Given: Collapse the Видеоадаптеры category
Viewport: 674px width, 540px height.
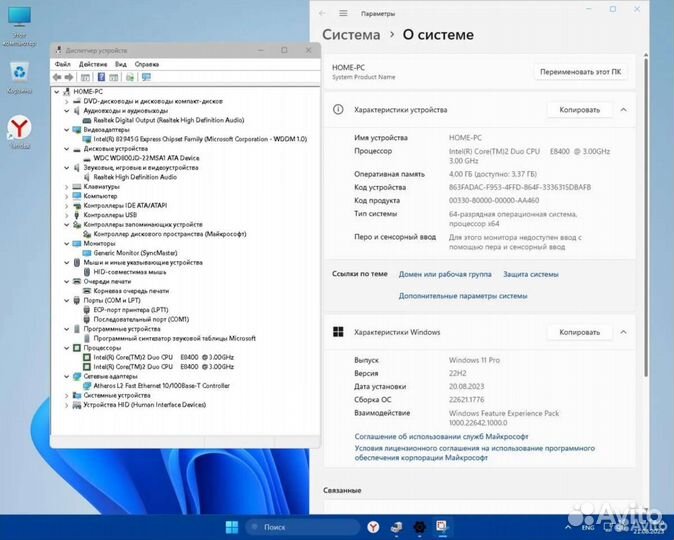Looking at the screenshot, I should tap(66, 130).
